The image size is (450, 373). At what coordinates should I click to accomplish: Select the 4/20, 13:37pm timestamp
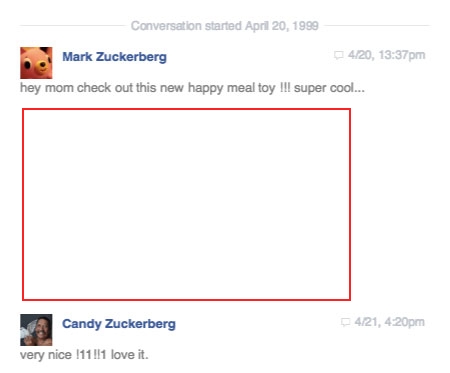point(387,55)
